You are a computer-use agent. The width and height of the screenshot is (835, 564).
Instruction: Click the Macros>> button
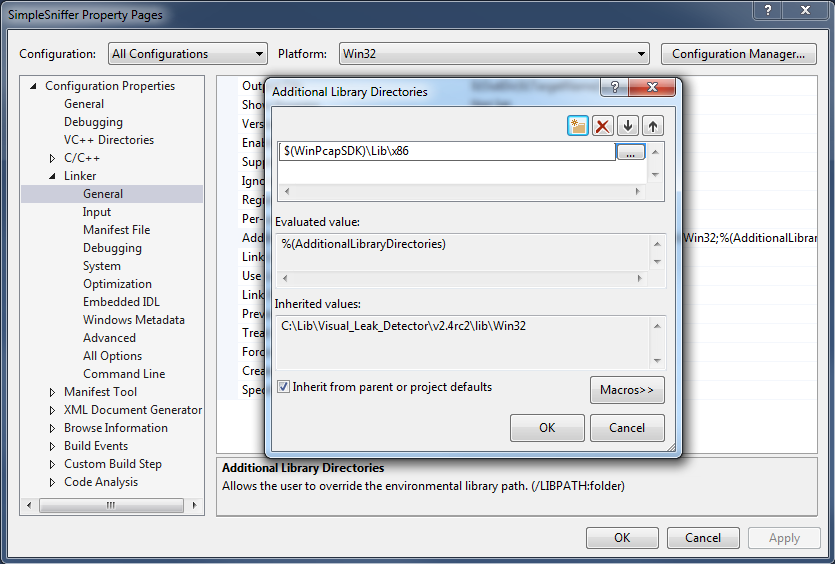tap(627, 390)
